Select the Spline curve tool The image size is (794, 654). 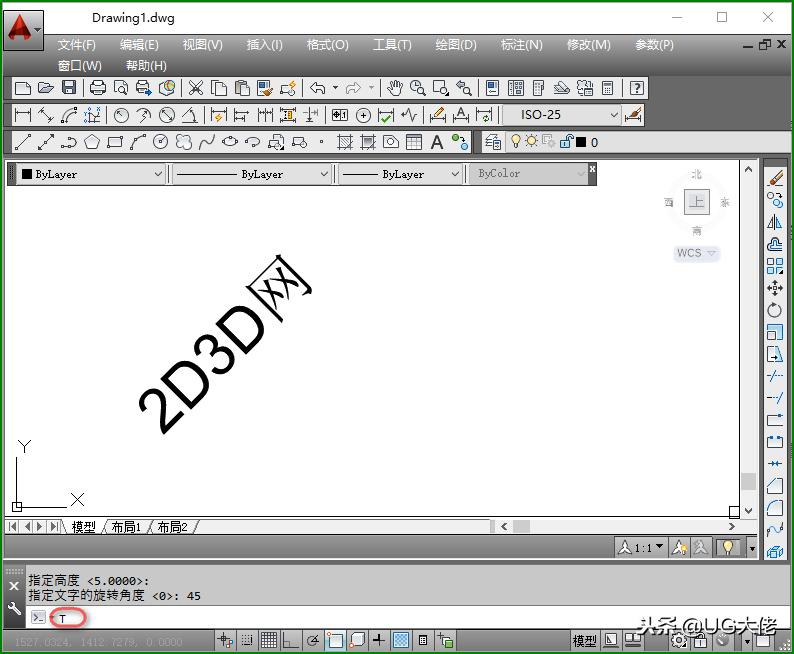pyautogui.click(x=207, y=142)
